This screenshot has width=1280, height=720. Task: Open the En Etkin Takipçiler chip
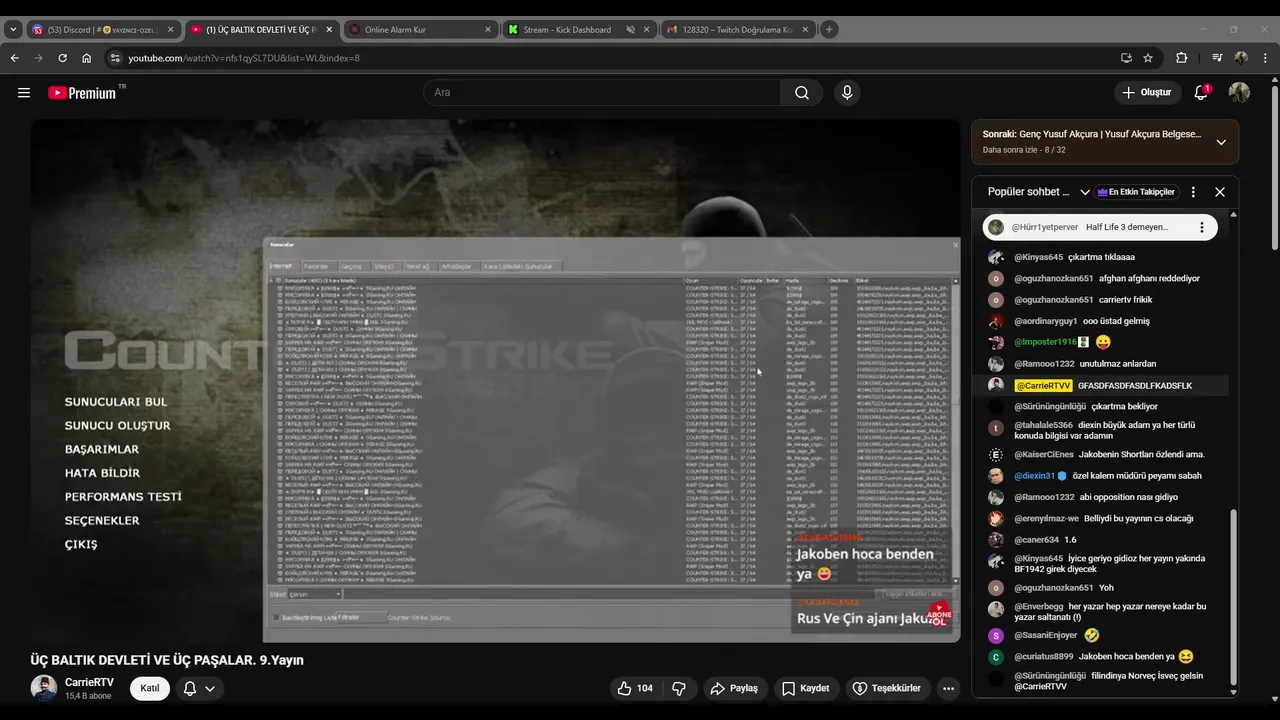1136,192
